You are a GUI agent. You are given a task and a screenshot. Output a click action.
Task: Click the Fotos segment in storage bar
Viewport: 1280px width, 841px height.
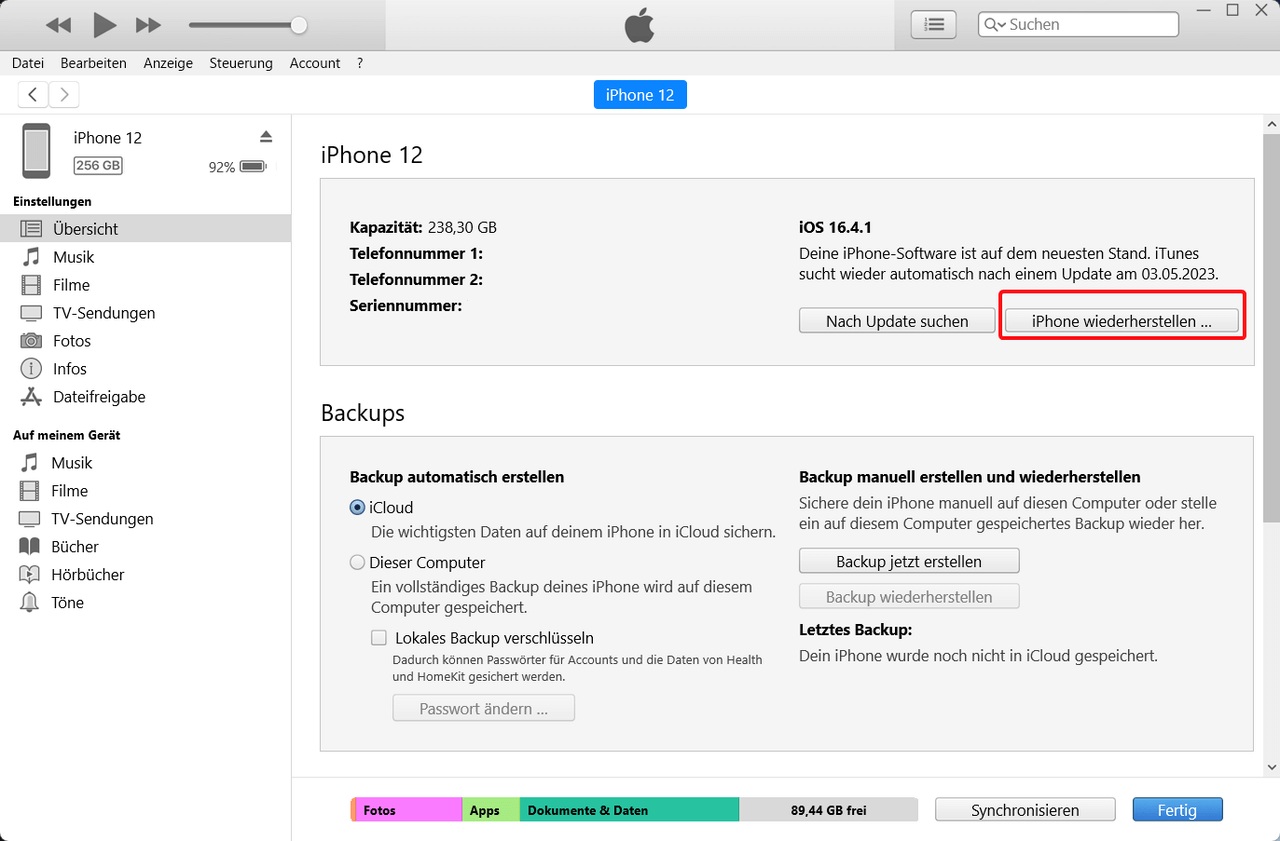point(407,810)
